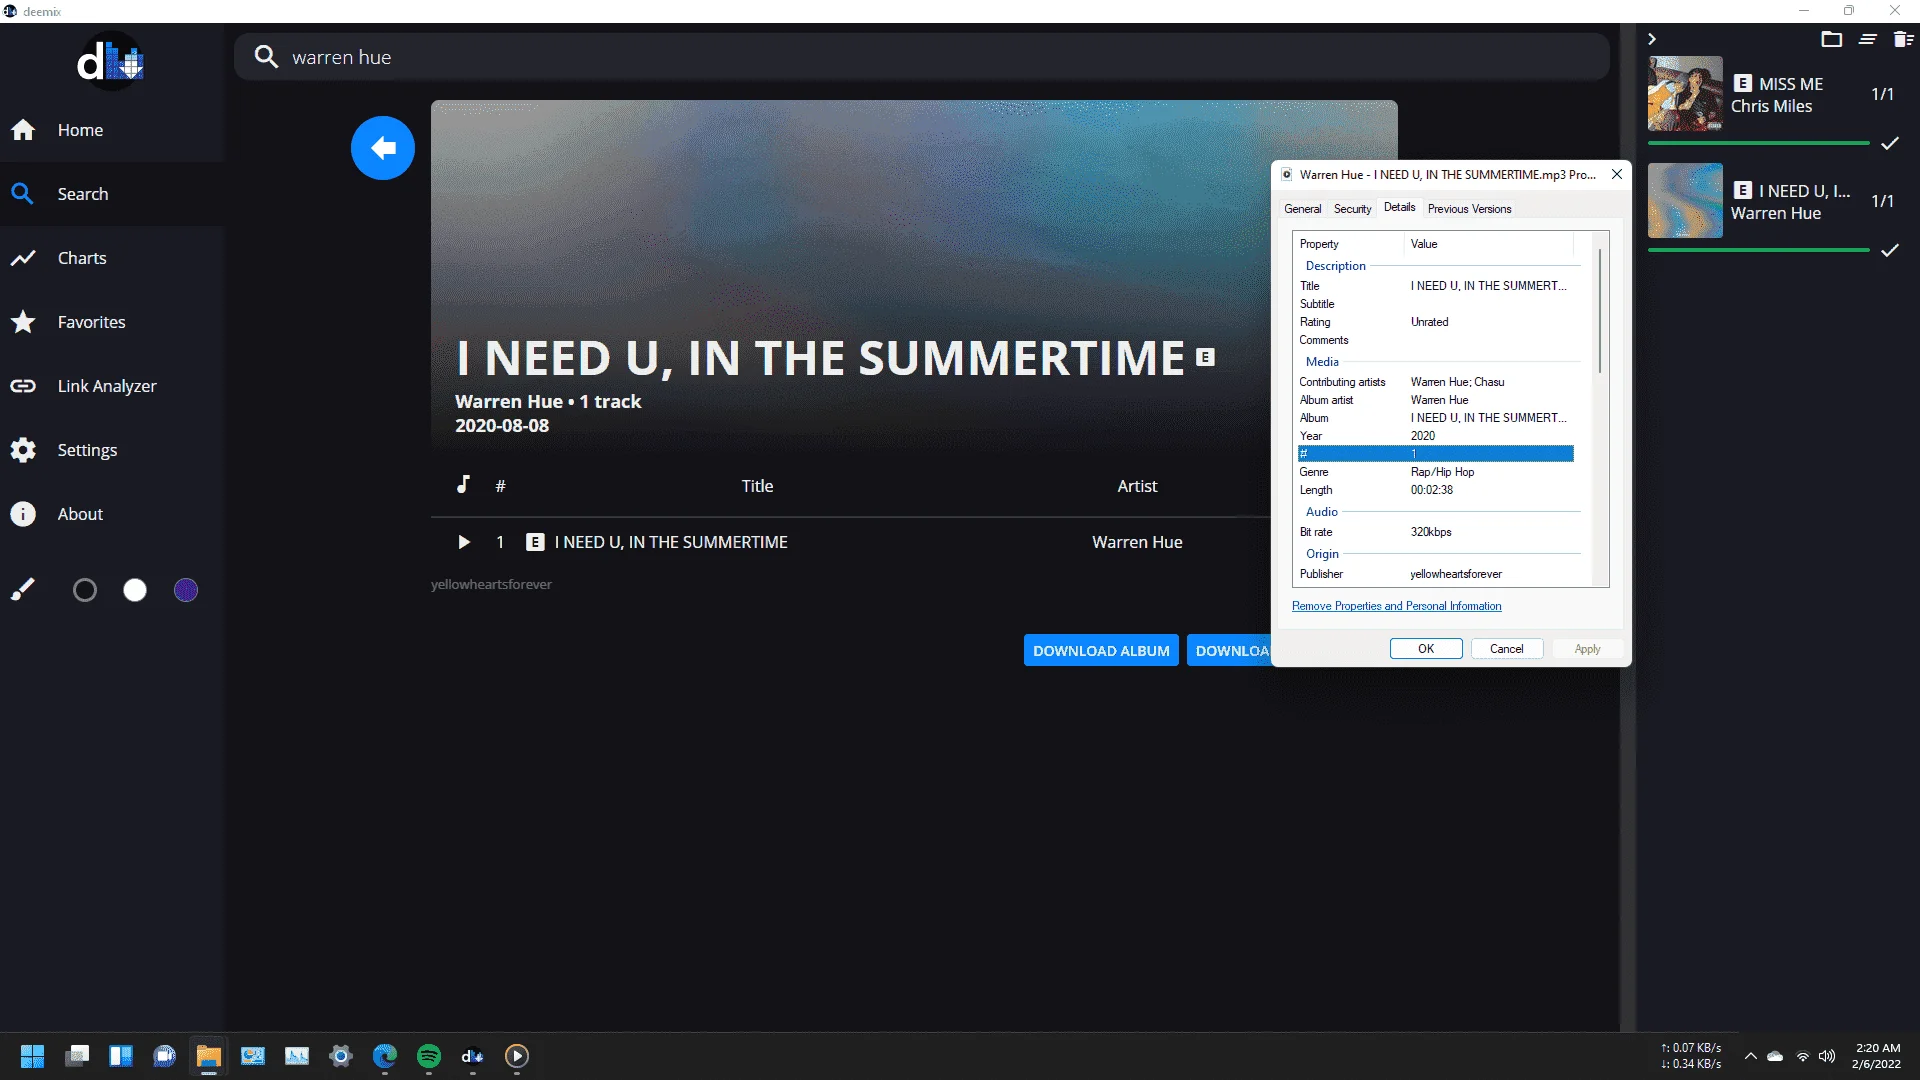The height and width of the screenshot is (1080, 1920).
Task: Open the download folder icon
Action: 1831,39
